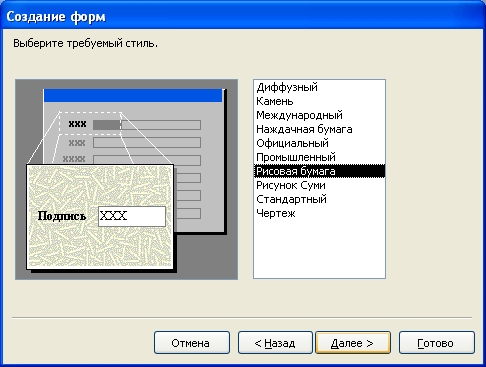Choose the Камень style in list
This screenshot has height=367, width=486.
click(319, 101)
